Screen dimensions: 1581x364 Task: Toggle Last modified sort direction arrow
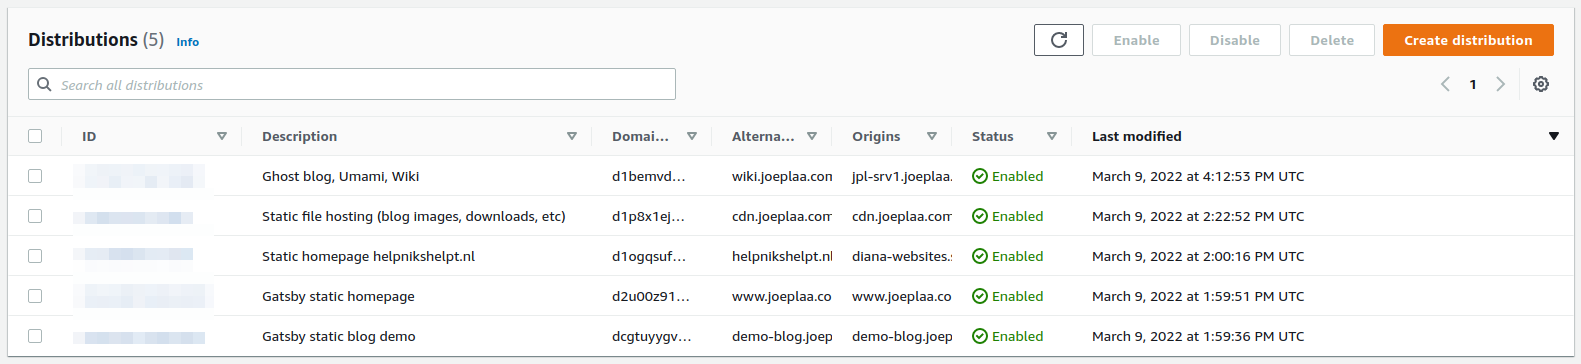(x=1554, y=136)
